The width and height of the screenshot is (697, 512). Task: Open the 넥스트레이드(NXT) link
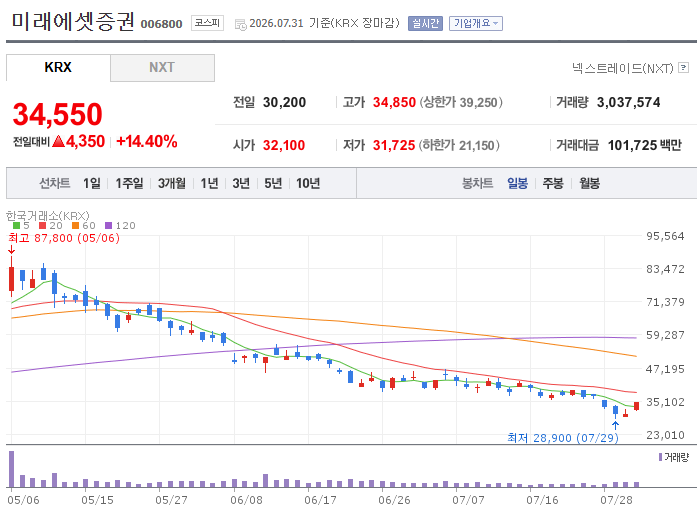622,68
